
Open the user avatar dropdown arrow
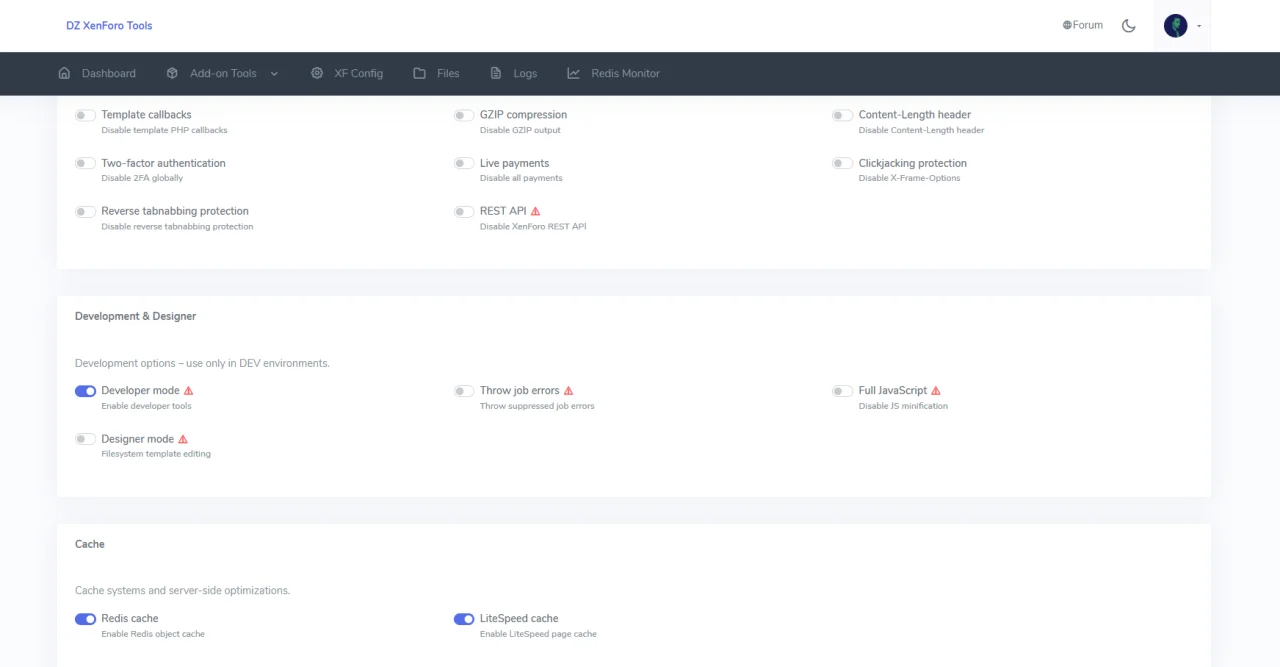1199,26
